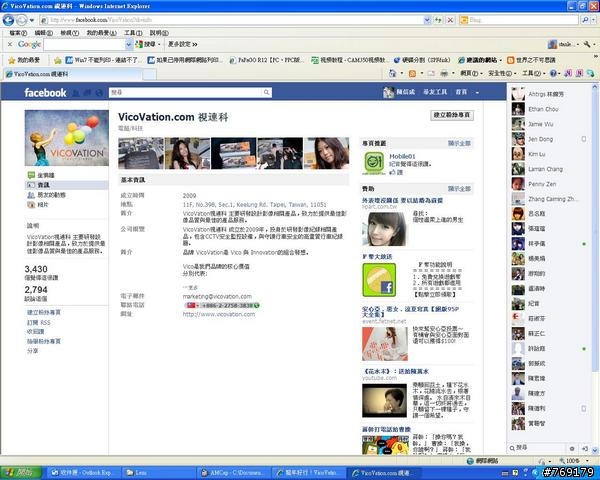Image resolution: width=600 pixels, height=480 pixels.
Task: Click the Windows Start button on taskbar
Action: point(21,473)
